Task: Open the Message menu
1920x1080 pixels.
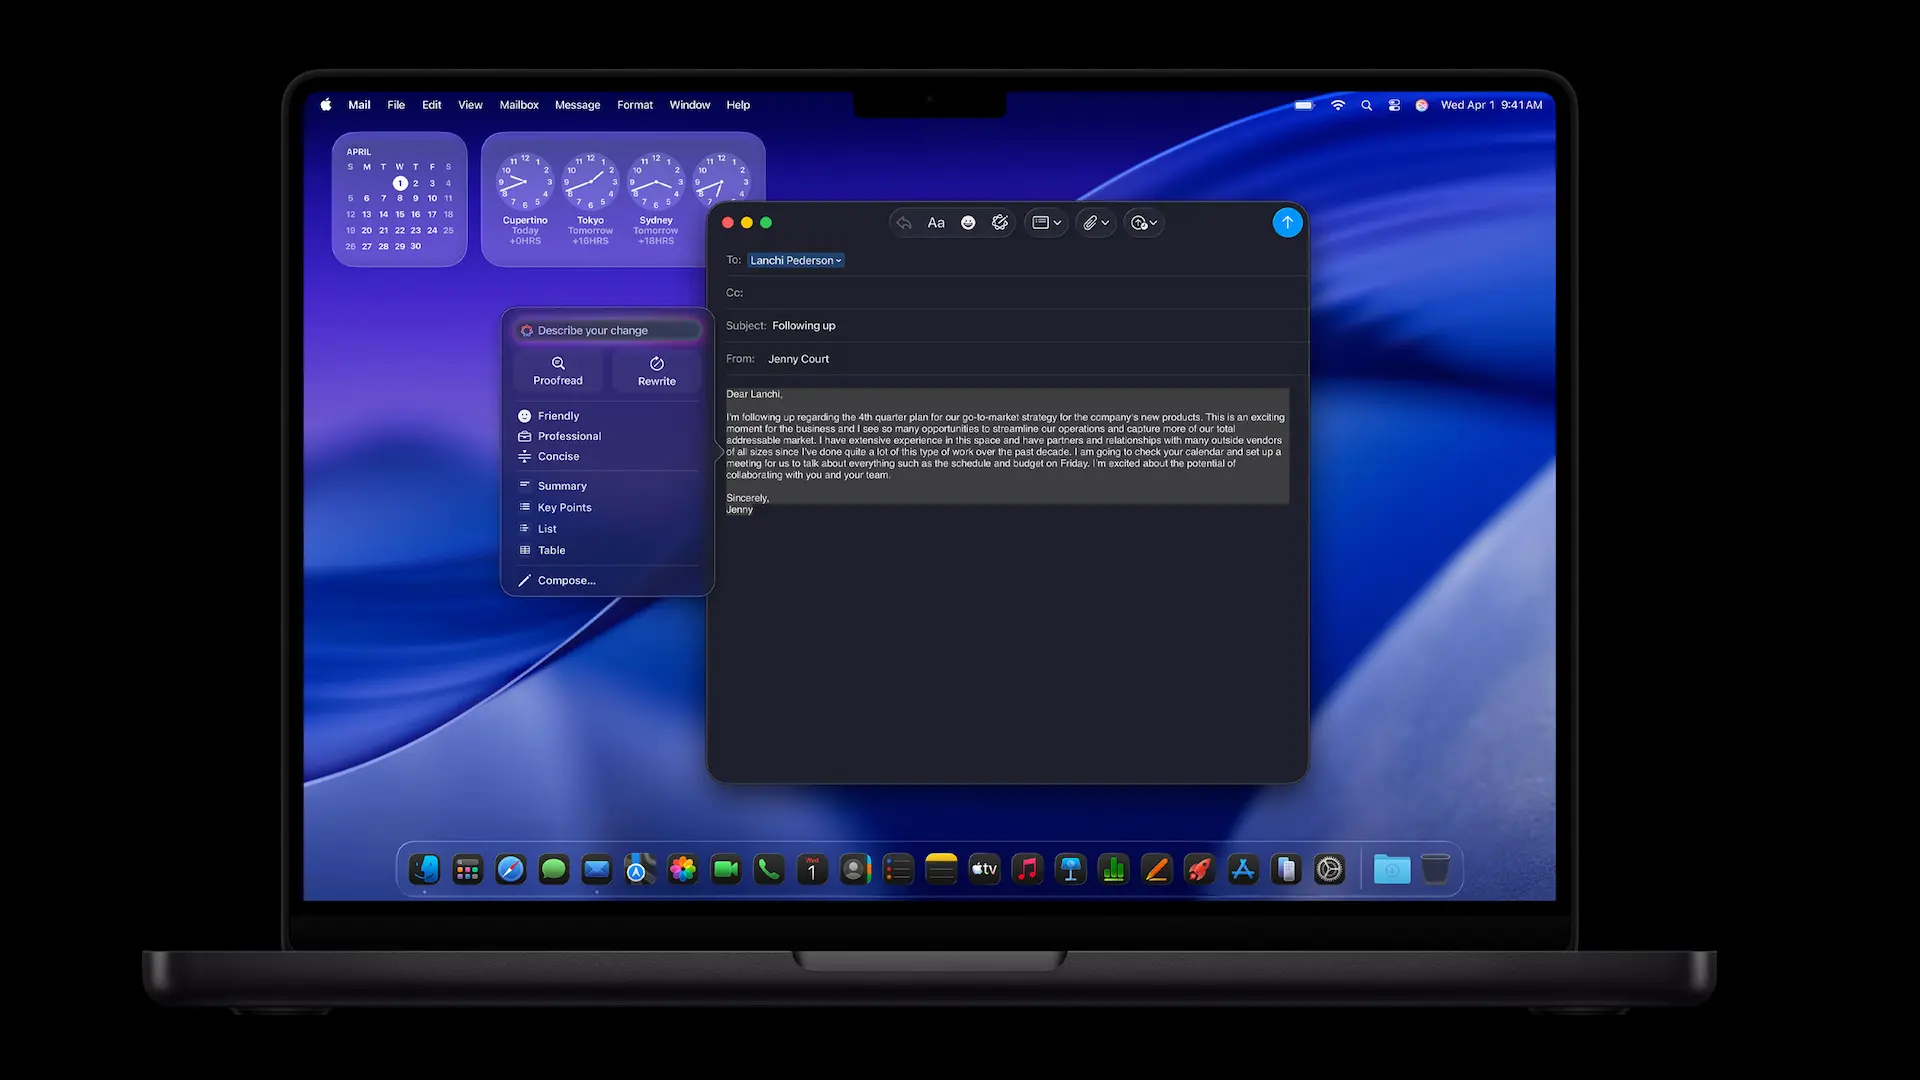Action: point(578,105)
